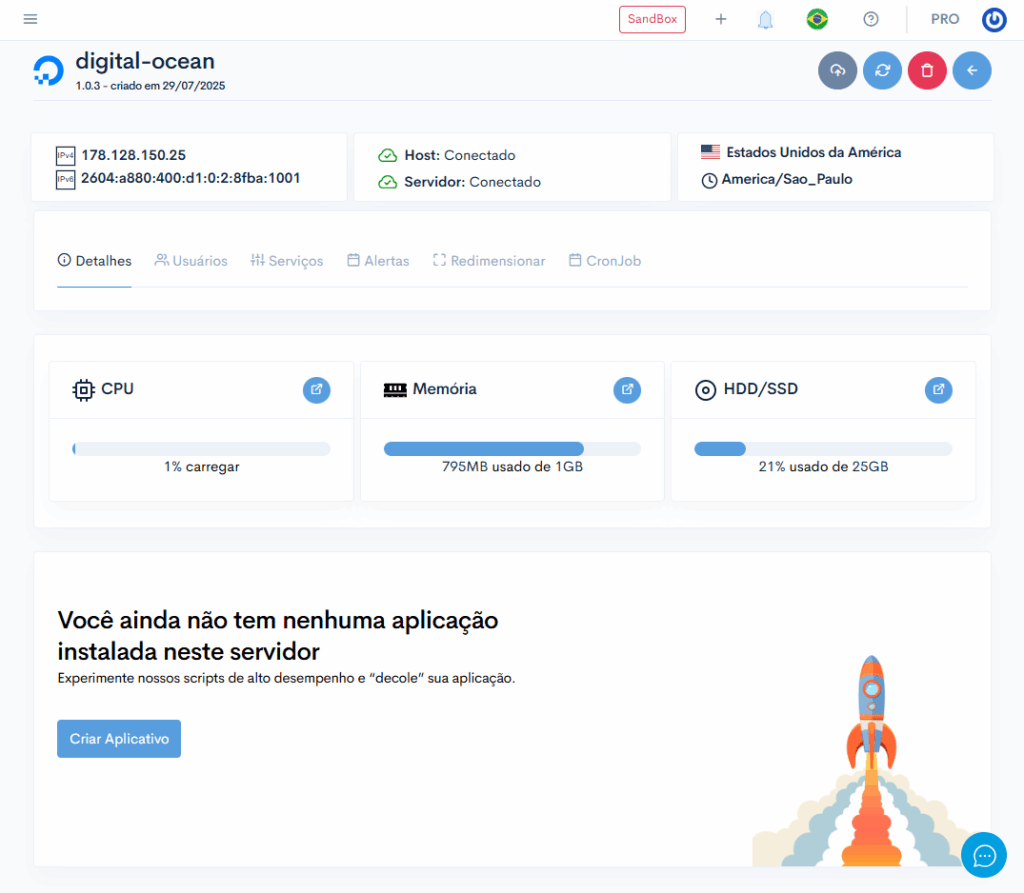The image size is (1024, 893).
Task: Click the DigitalOcean logo icon
Action: click(x=48, y=71)
